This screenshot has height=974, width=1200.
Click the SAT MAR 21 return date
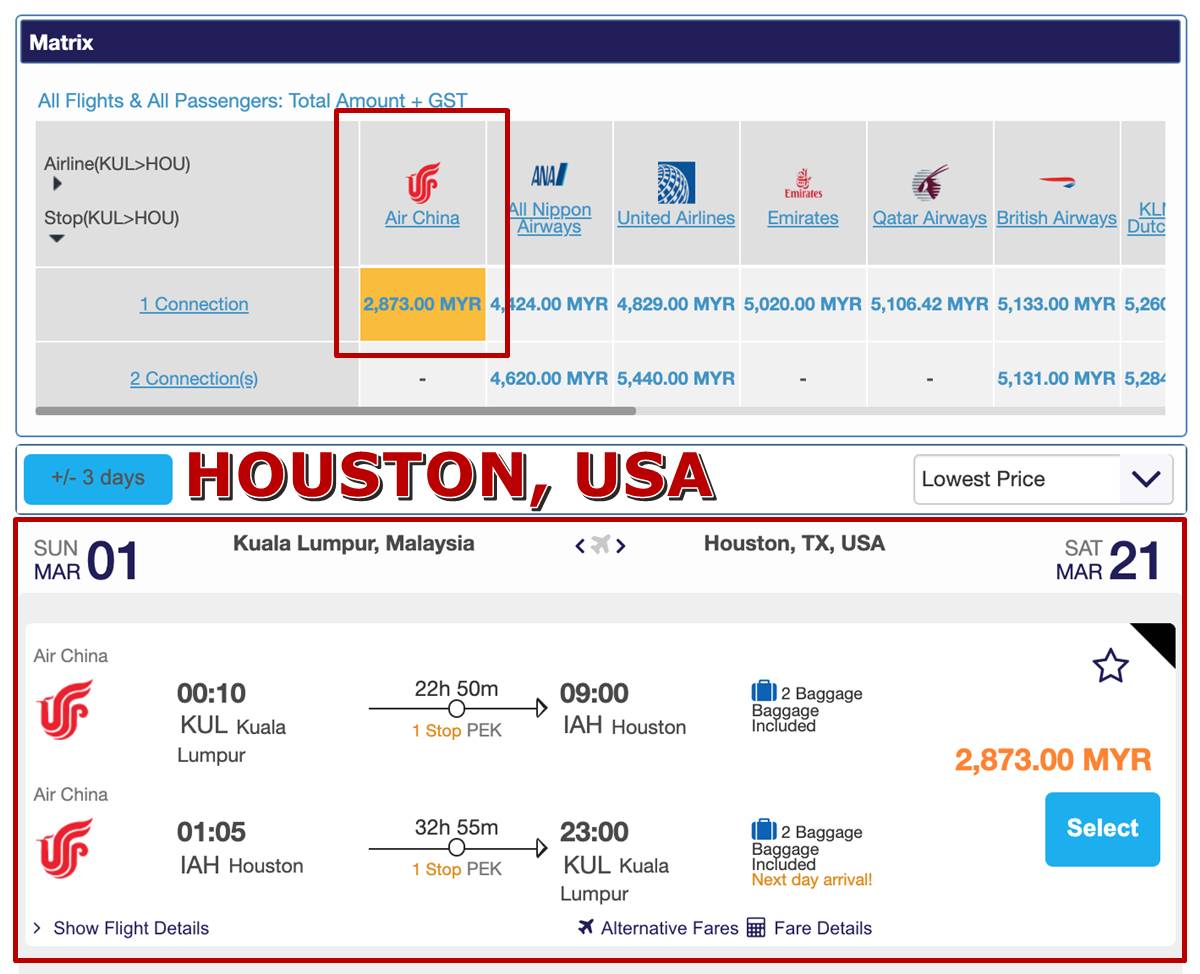coord(1108,560)
